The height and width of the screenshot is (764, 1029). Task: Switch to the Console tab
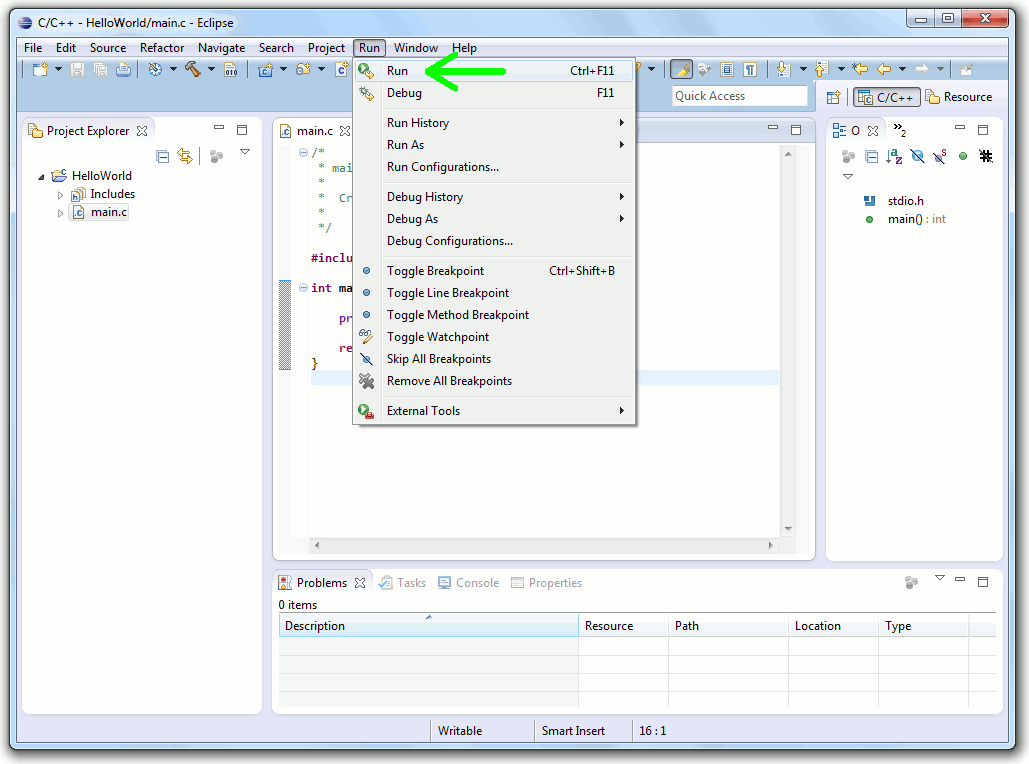(469, 583)
